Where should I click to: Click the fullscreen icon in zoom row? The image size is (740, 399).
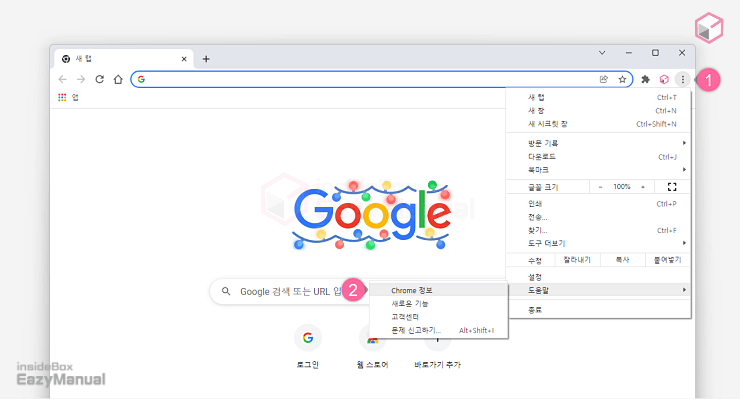point(672,187)
